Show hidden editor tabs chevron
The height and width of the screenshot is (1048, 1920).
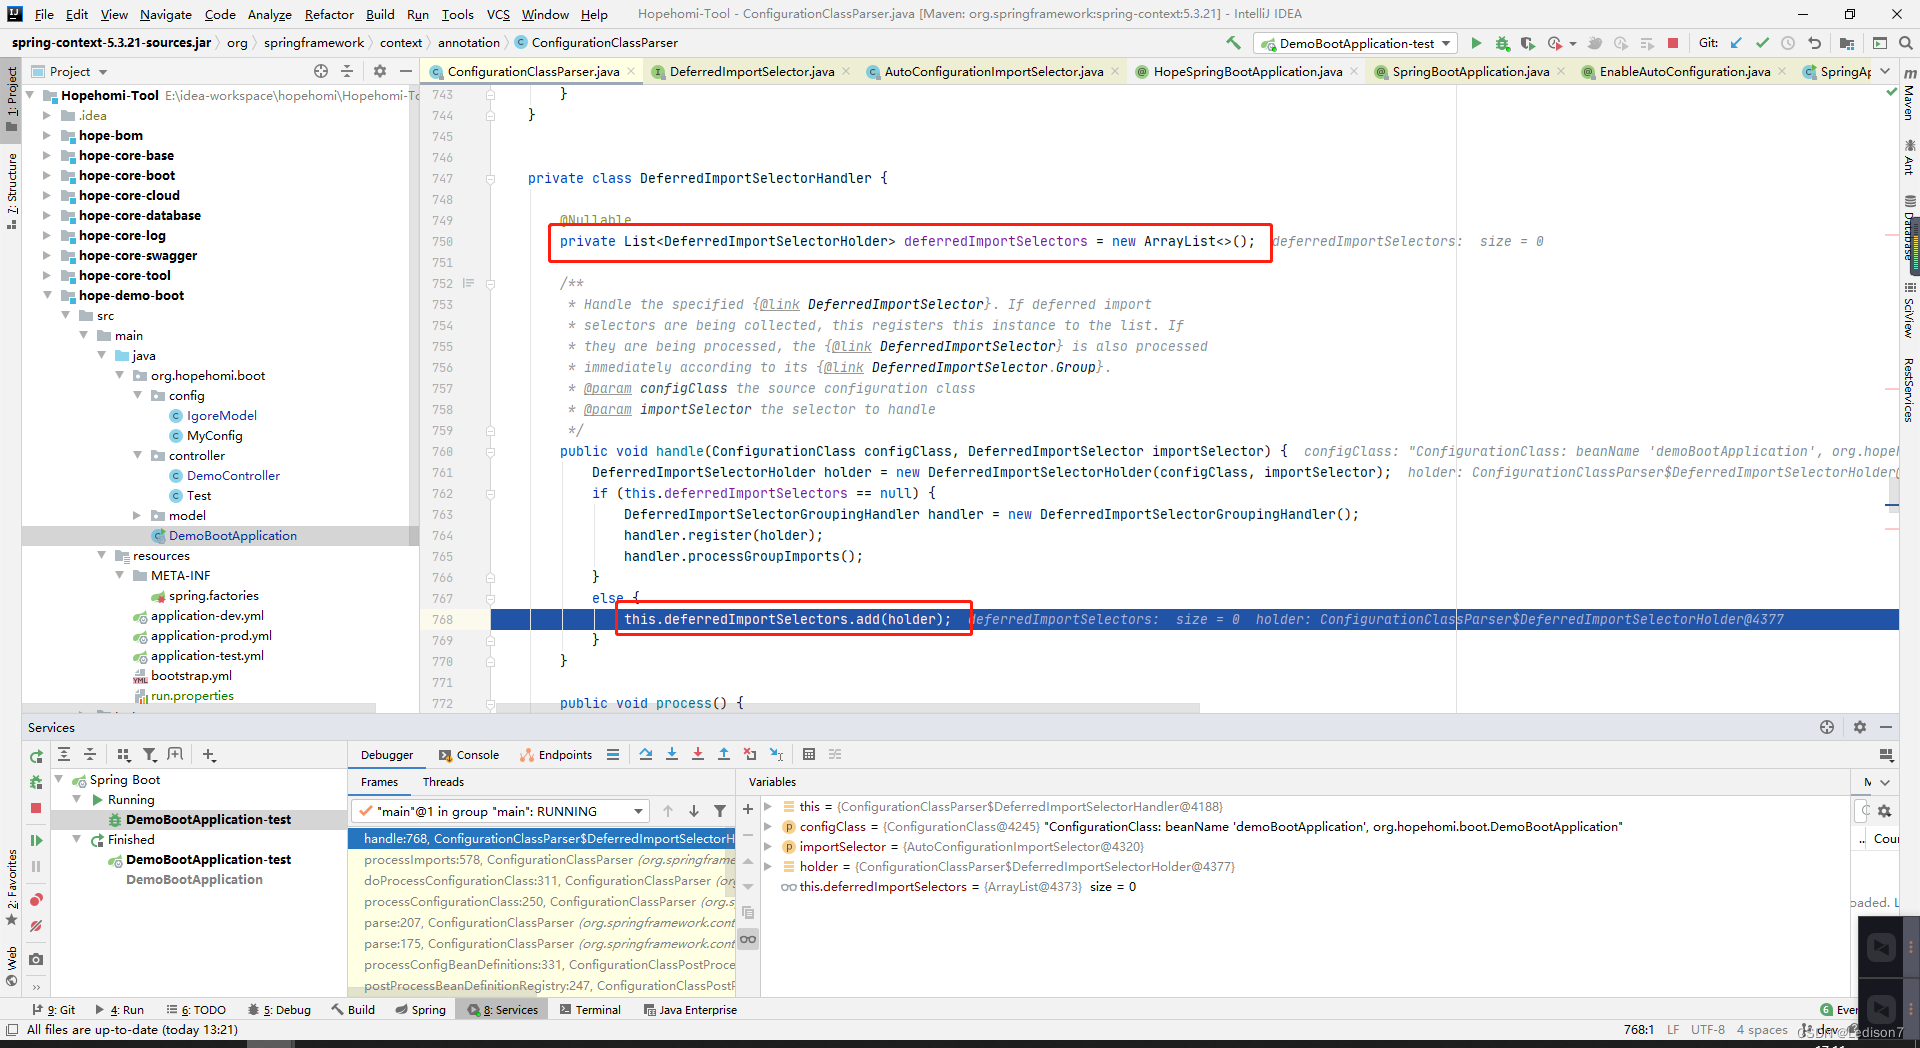coord(1884,71)
